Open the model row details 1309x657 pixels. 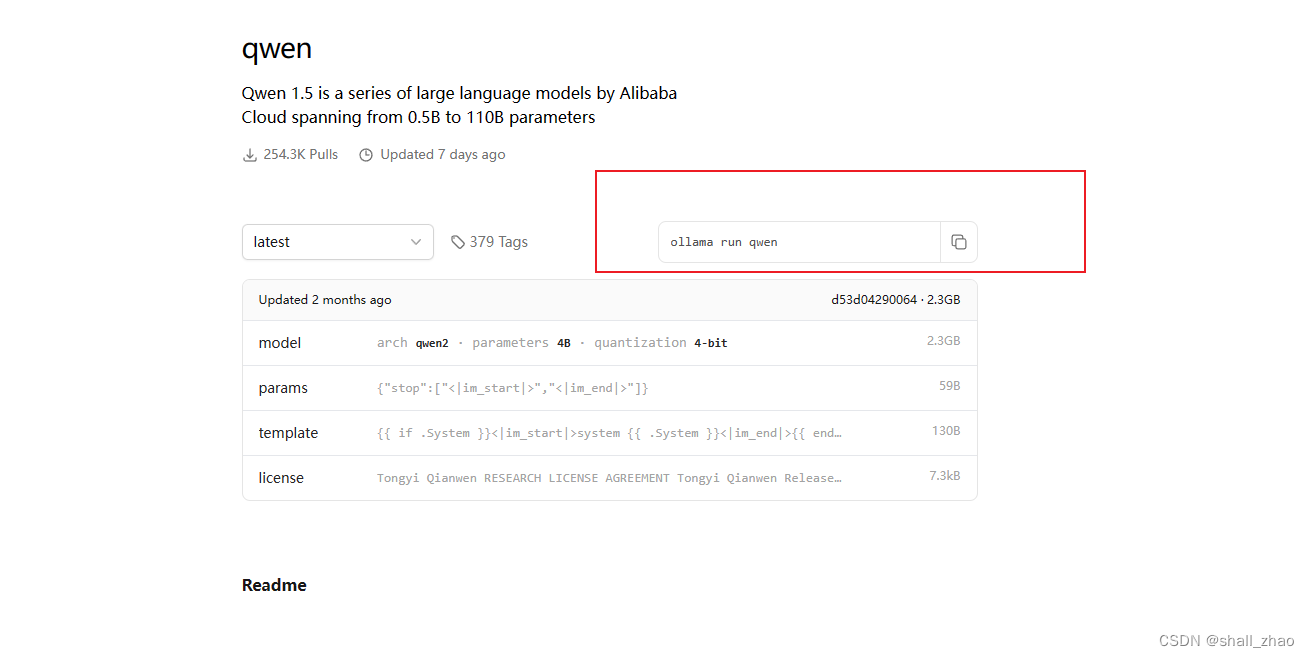tap(609, 343)
